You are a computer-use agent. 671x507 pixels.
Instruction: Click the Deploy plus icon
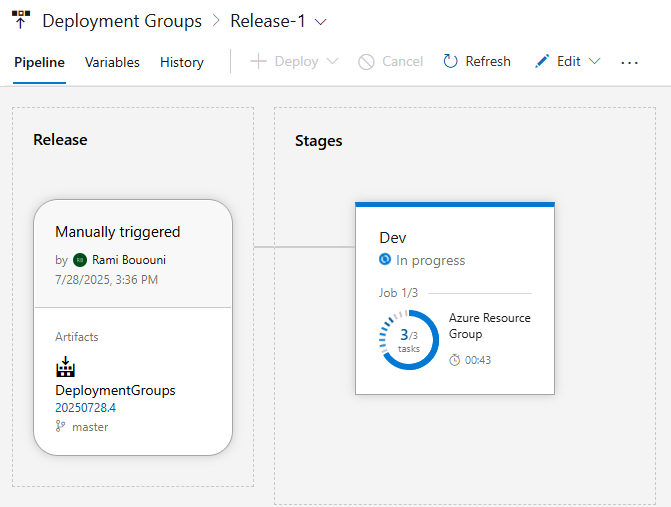(258, 62)
